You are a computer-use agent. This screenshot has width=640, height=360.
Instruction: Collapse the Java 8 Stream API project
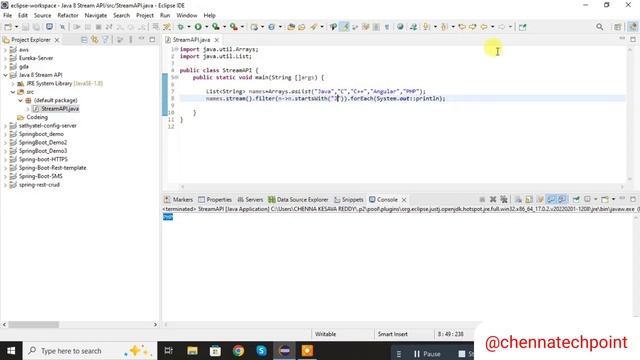tap(5, 75)
